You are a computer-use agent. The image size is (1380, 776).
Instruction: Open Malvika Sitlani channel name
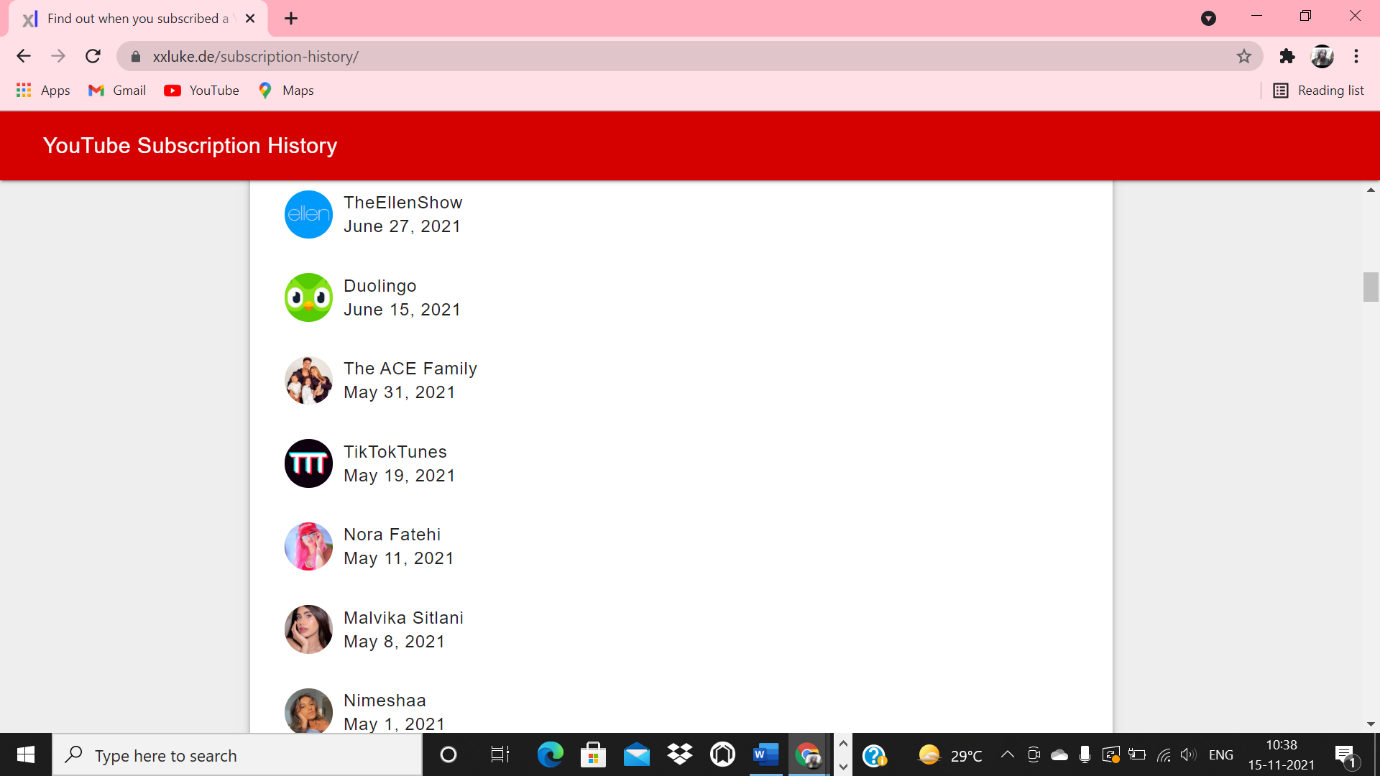point(403,618)
